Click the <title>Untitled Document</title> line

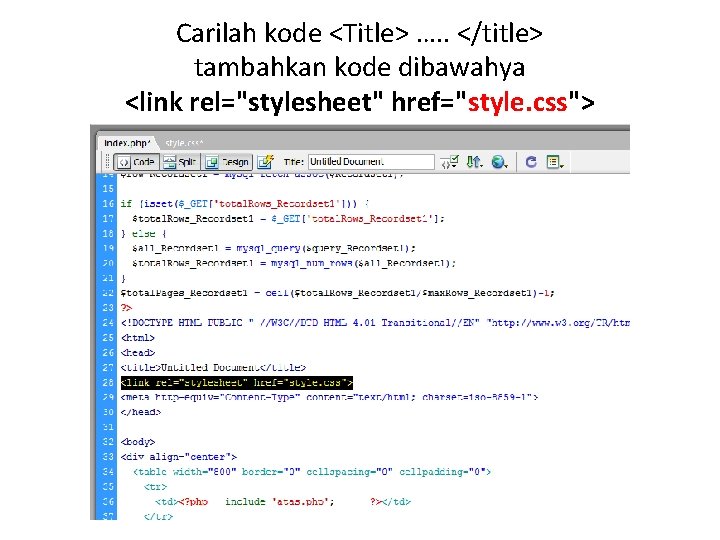[213, 367]
